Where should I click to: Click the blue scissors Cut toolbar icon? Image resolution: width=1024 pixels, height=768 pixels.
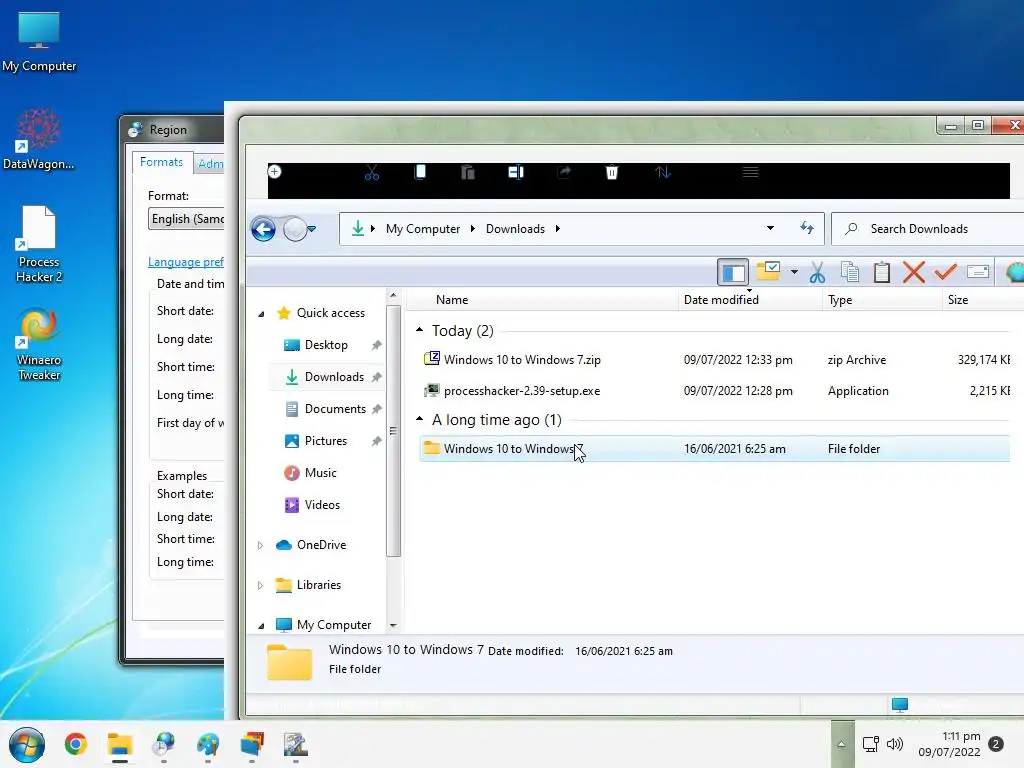coord(817,272)
